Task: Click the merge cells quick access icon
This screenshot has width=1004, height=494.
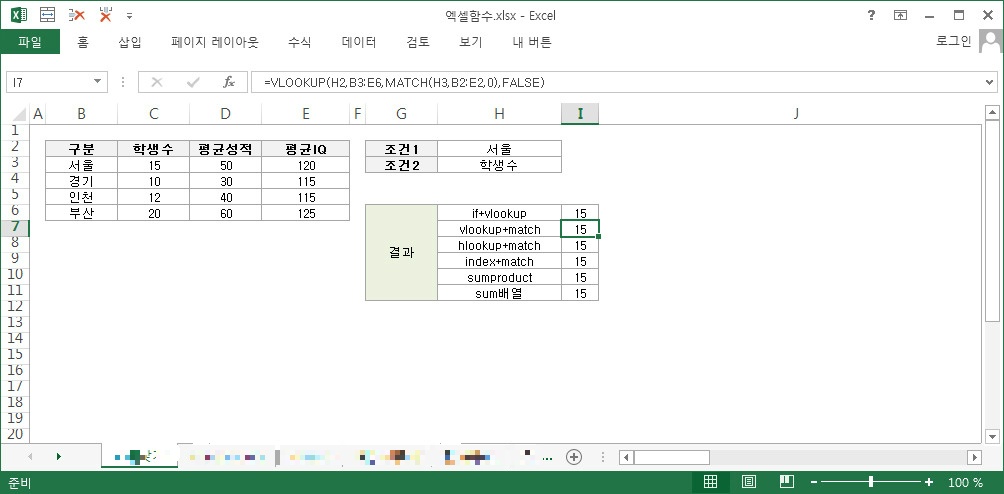Action: 48,15
